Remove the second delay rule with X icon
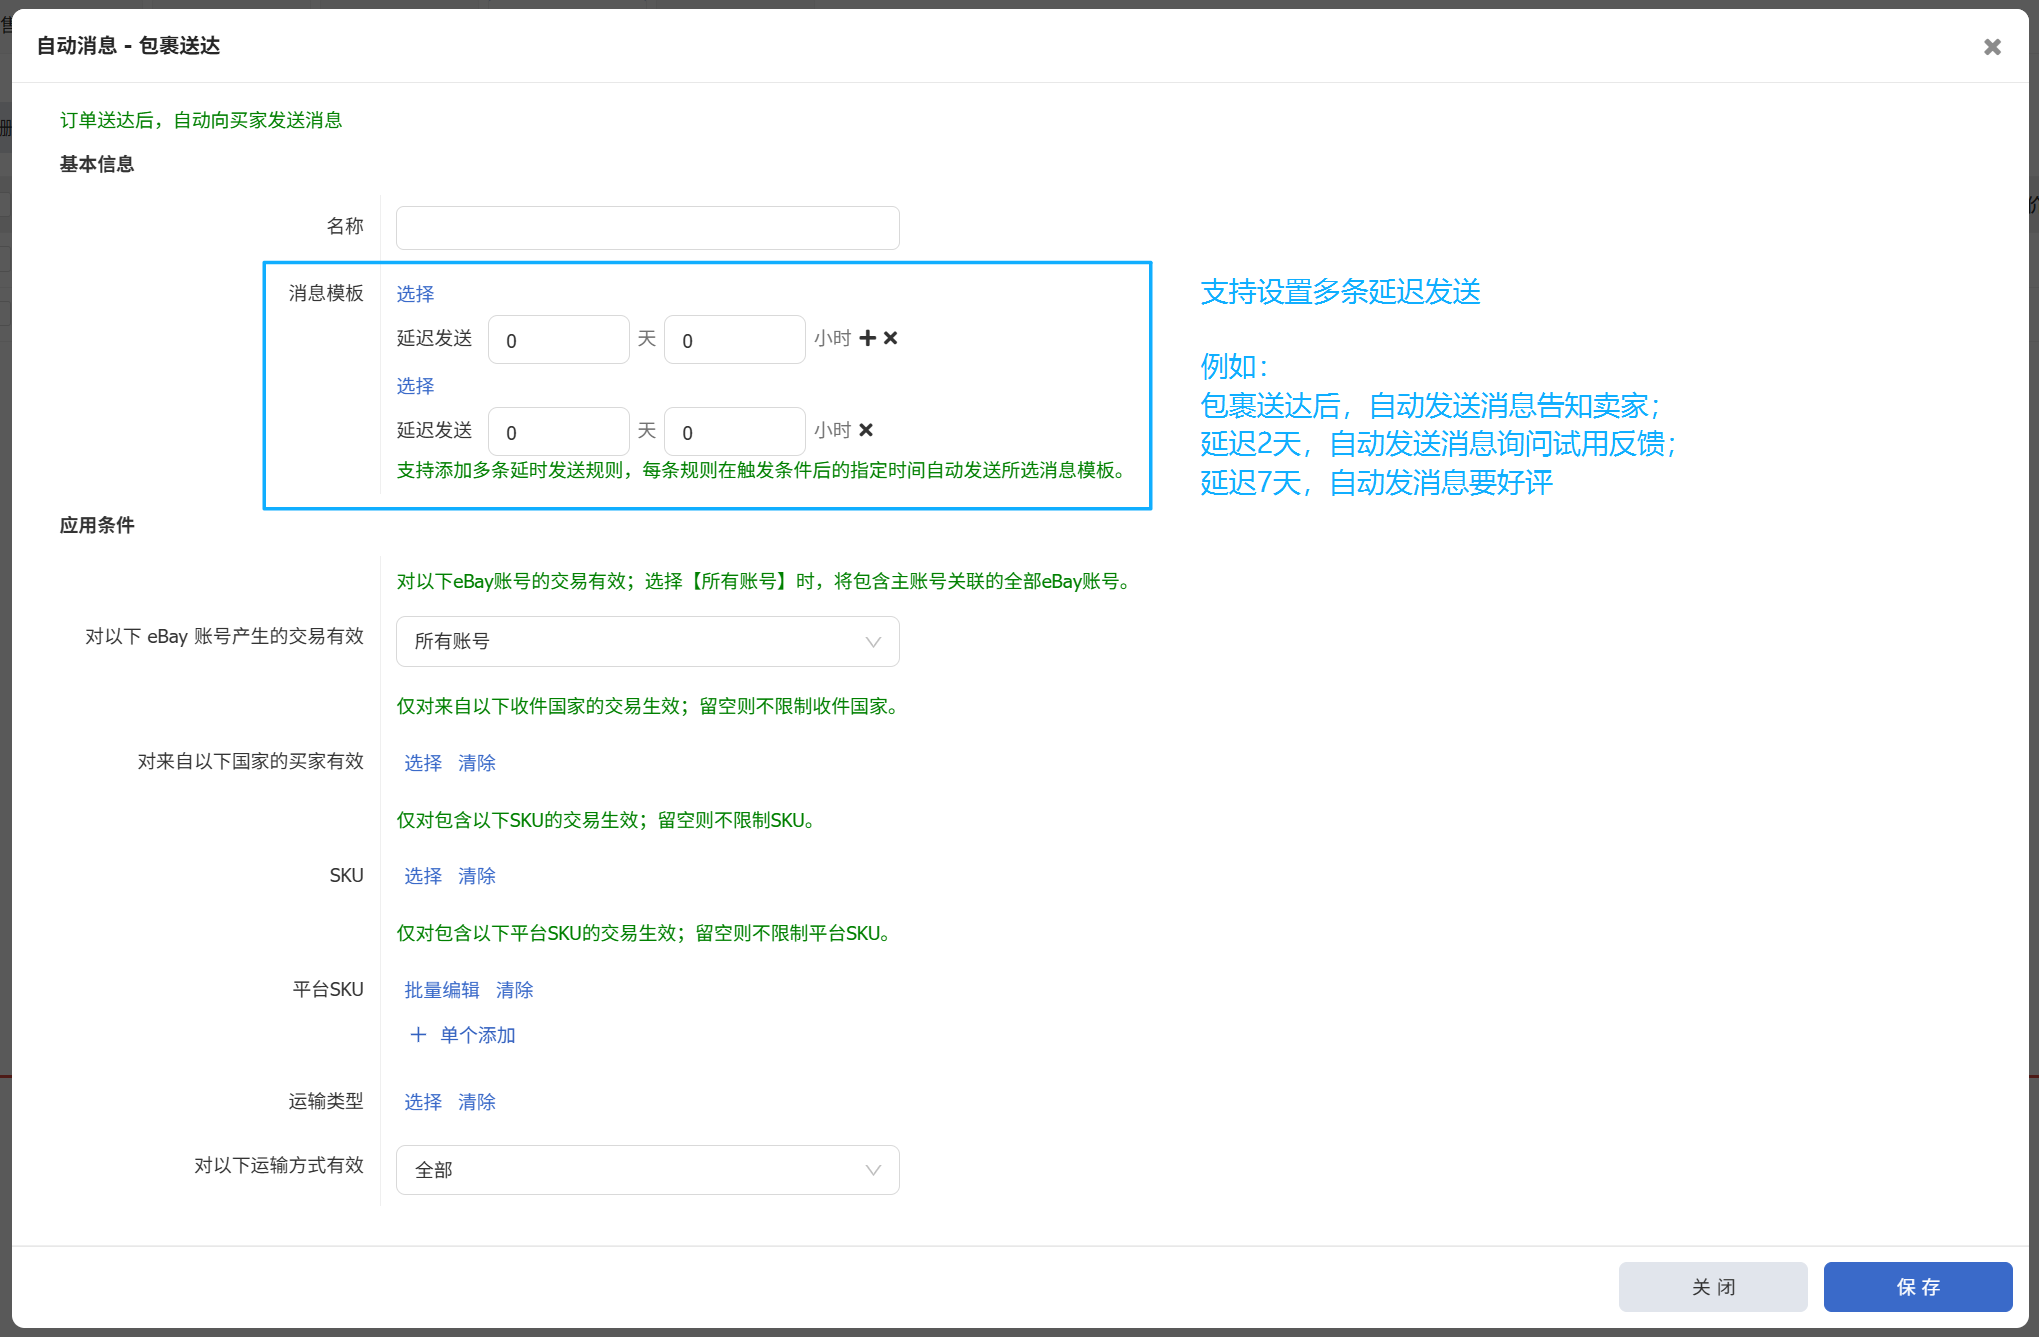Screen dimensions: 2039x1337 point(866,430)
